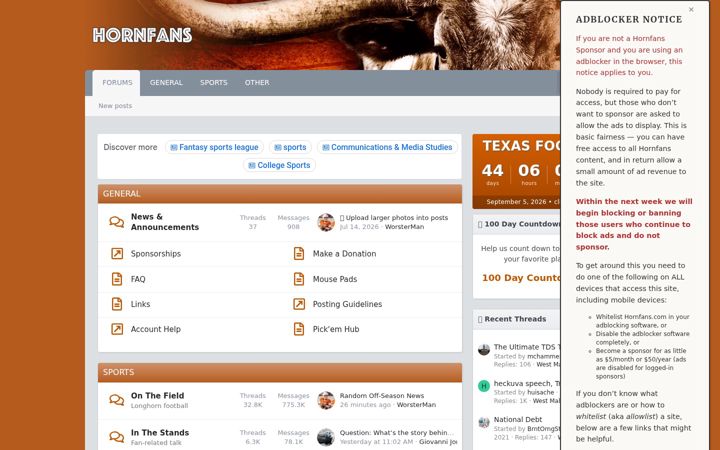The height and width of the screenshot is (450, 720).
Task: Click the On The Field forum icon
Action: (117, 400)
